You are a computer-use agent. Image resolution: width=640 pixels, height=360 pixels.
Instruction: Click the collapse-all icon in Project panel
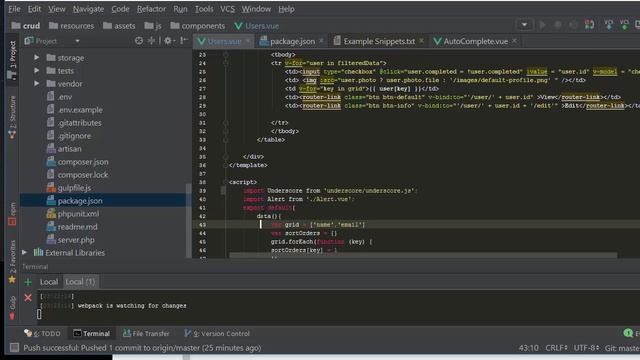pos(151,40)
